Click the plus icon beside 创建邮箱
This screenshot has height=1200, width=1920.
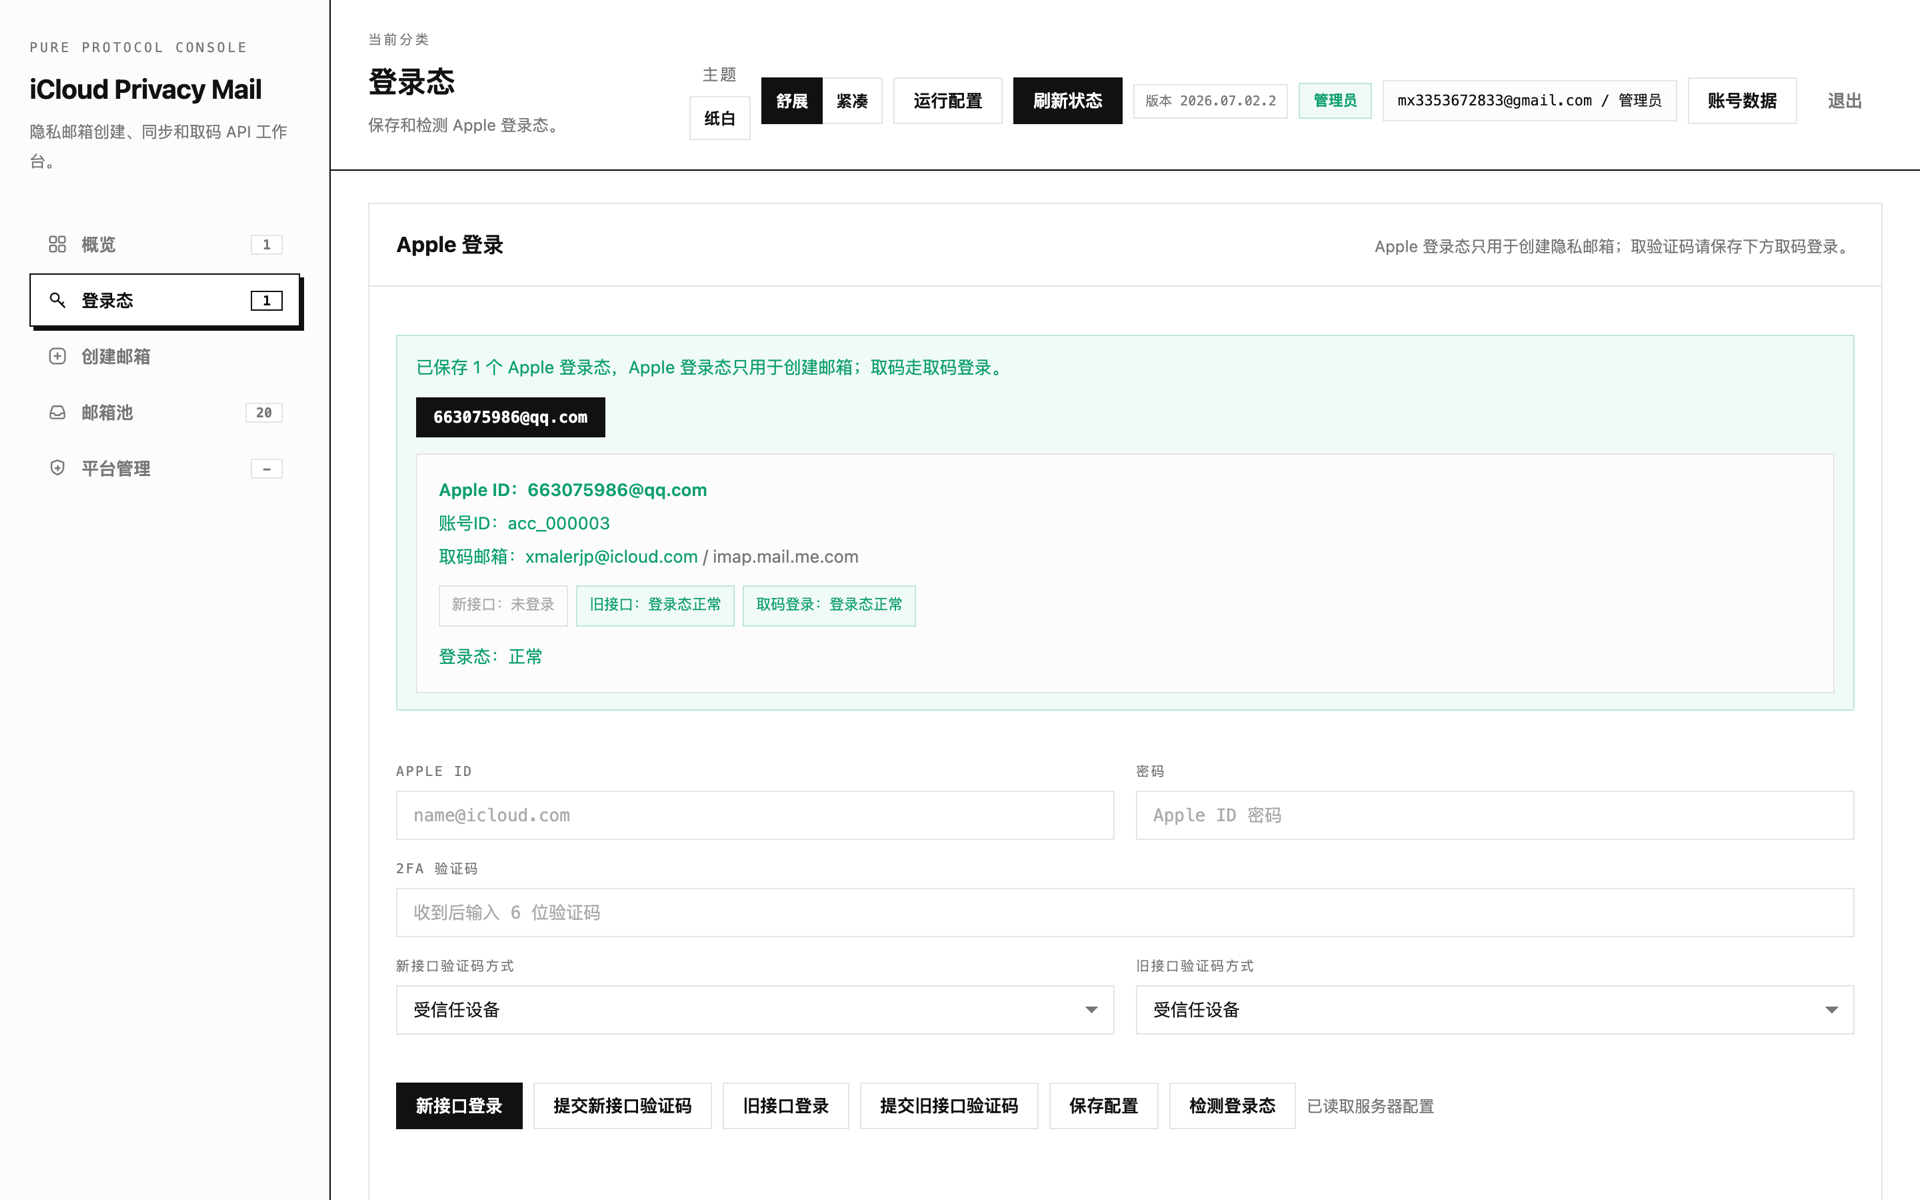tap(57, 356)
